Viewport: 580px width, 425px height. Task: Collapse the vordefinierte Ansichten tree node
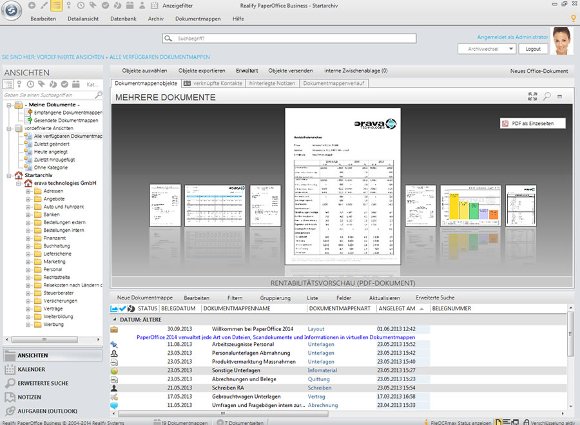point(9,128)
